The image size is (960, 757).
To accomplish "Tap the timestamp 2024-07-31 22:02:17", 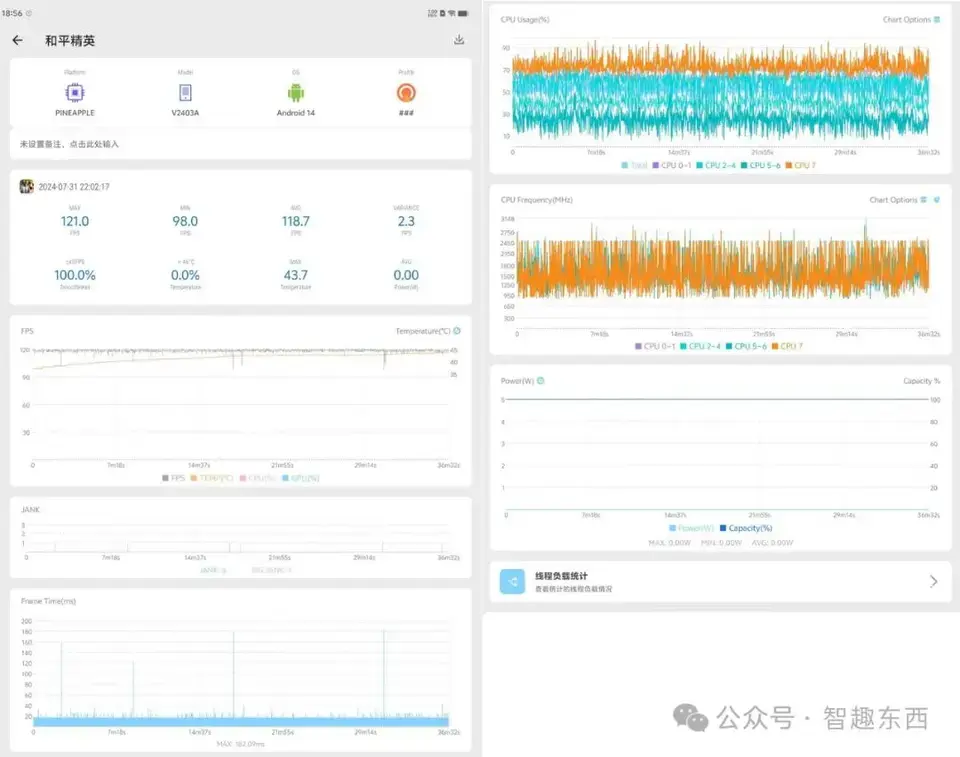I will (74, 187).
